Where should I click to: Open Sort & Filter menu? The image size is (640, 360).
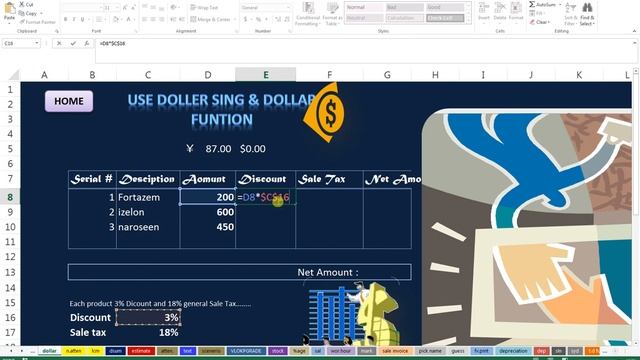click(570, 13)
